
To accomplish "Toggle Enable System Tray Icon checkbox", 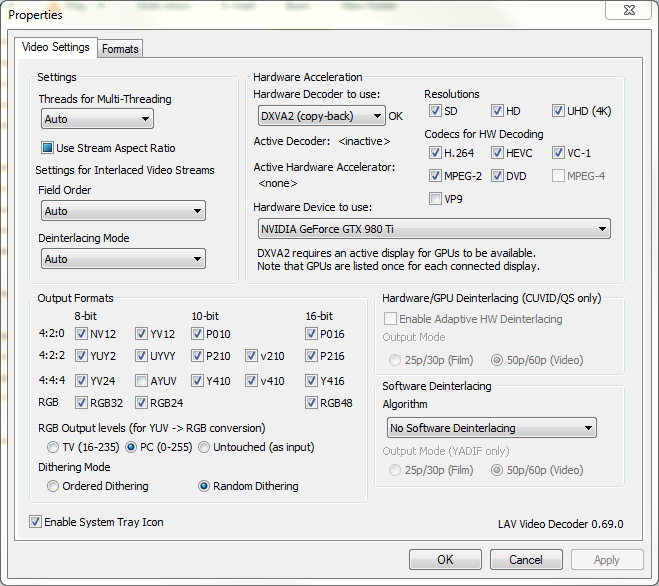I will coord(36,522).
